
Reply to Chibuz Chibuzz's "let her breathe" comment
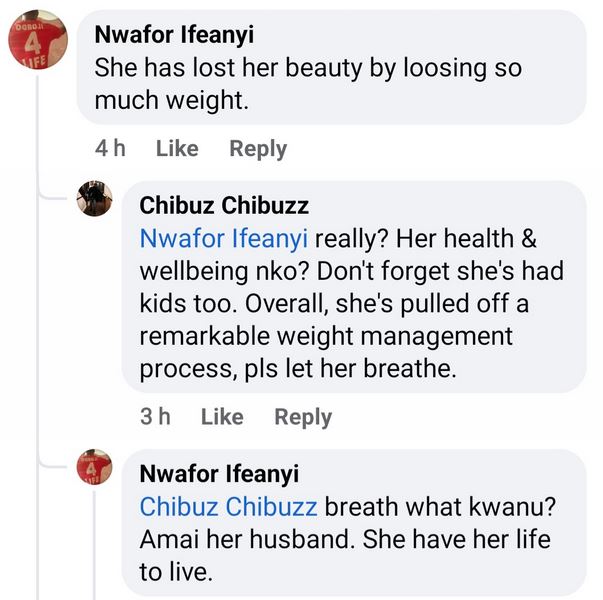[303, 417]
